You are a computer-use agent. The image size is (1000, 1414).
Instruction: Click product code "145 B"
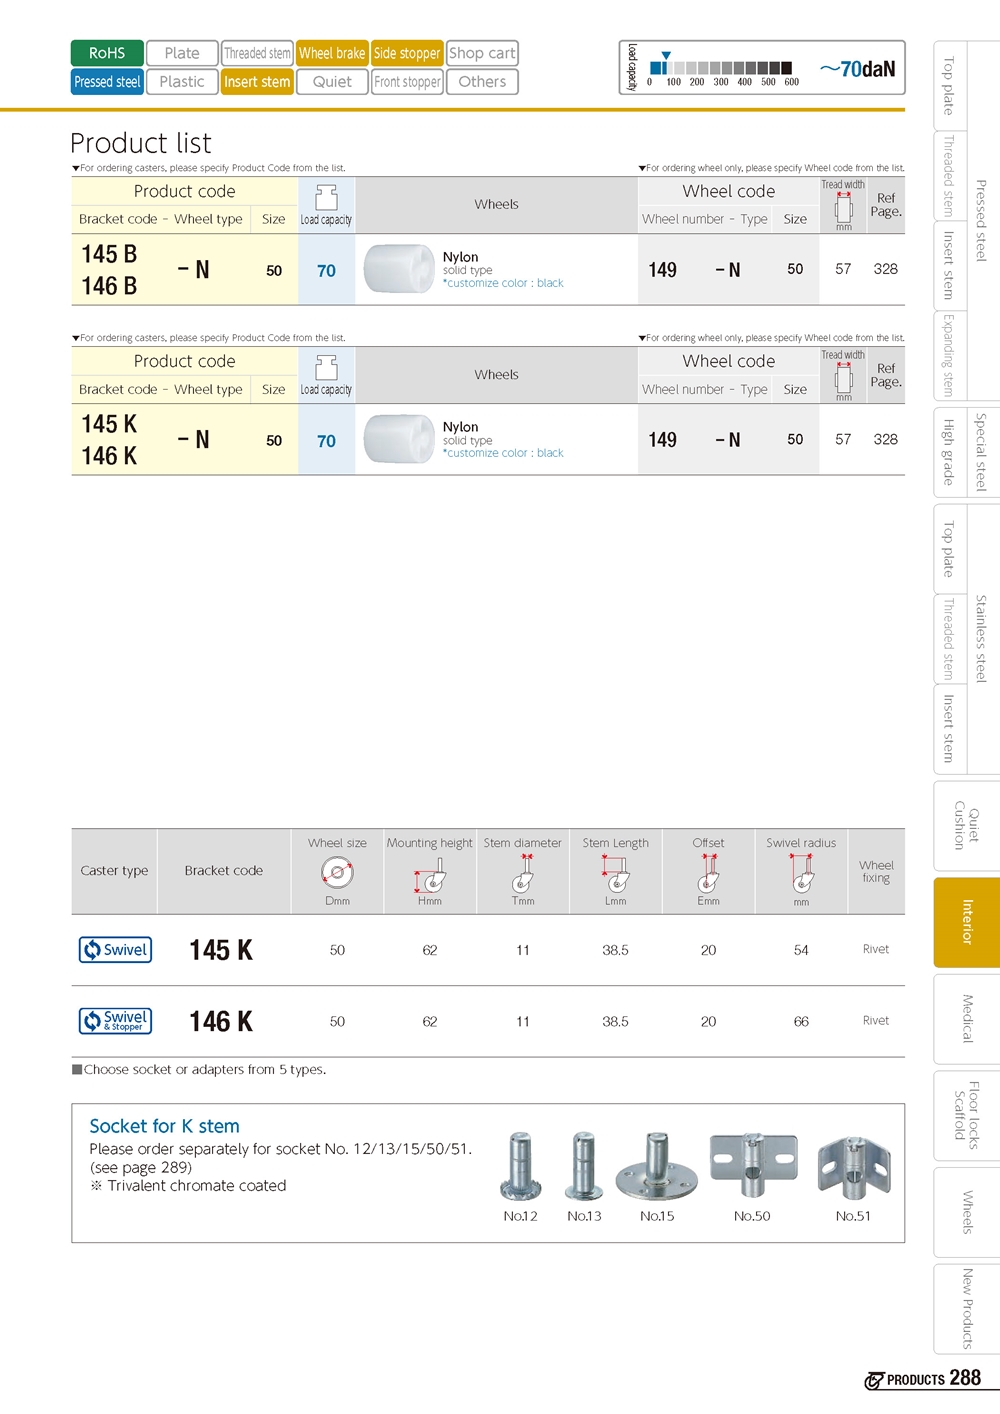[109, 254]
